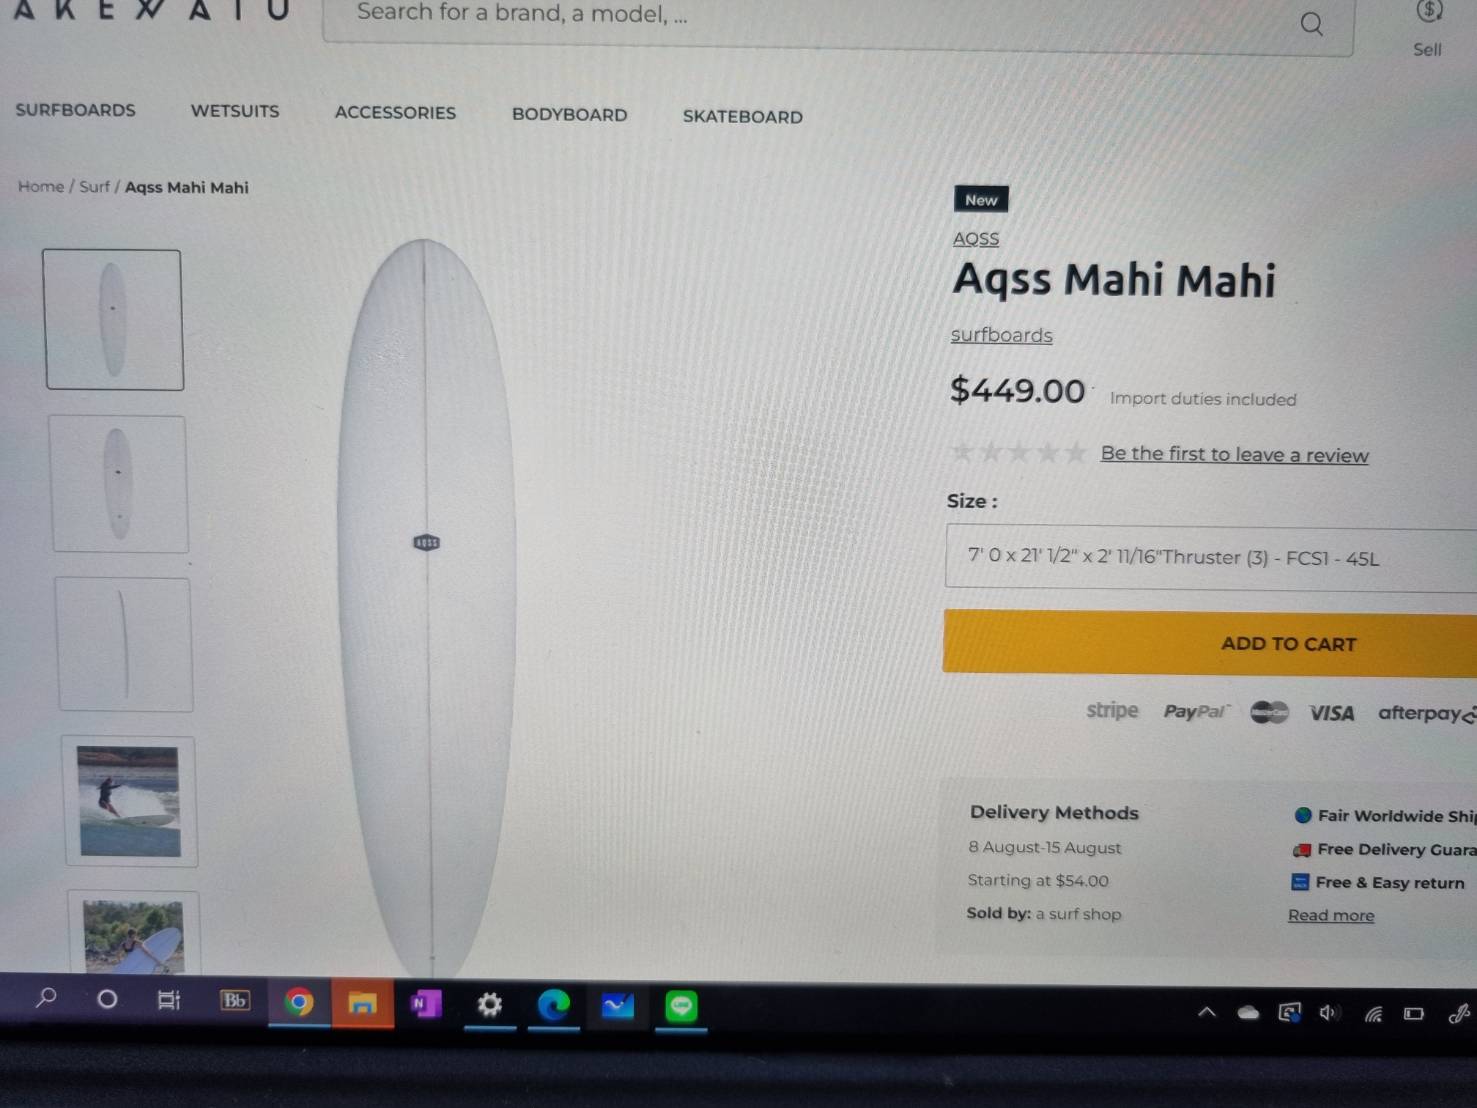Open OneNote in the taskbar
Viewport: 1477px width, 1108px height.
pyautogui.click(x=426, y=1003)
